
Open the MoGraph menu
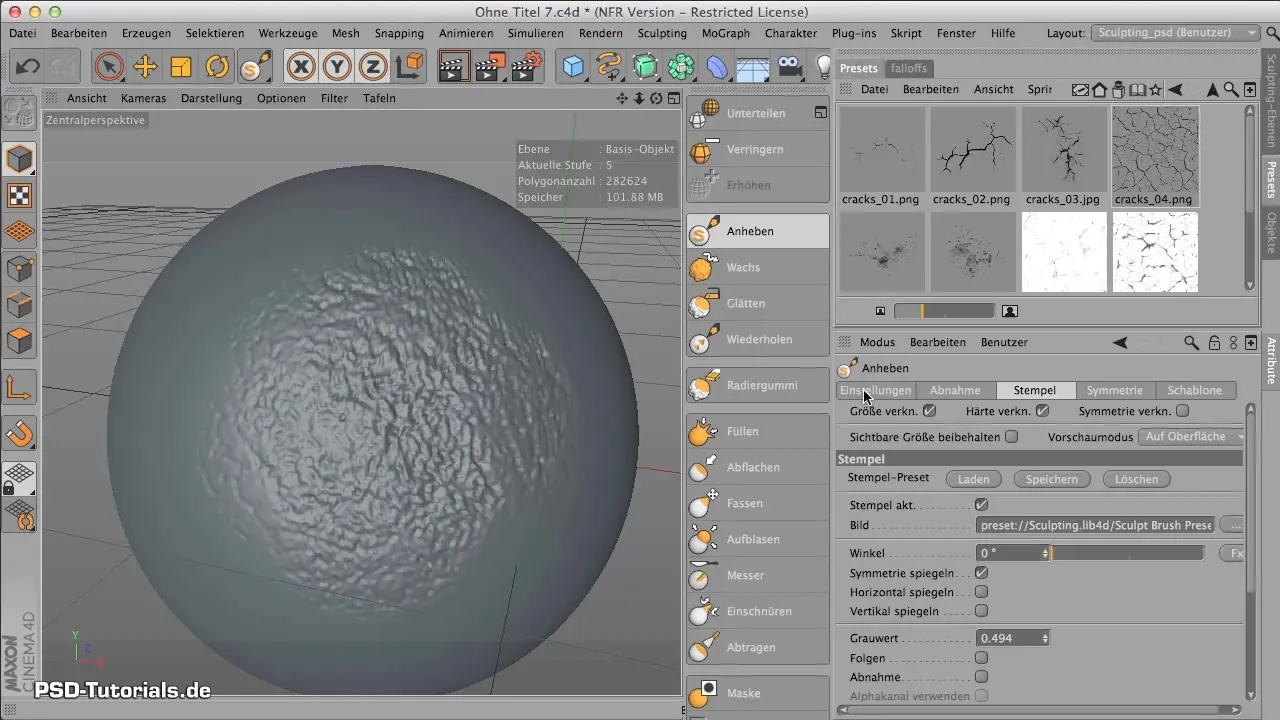[725, 33]
